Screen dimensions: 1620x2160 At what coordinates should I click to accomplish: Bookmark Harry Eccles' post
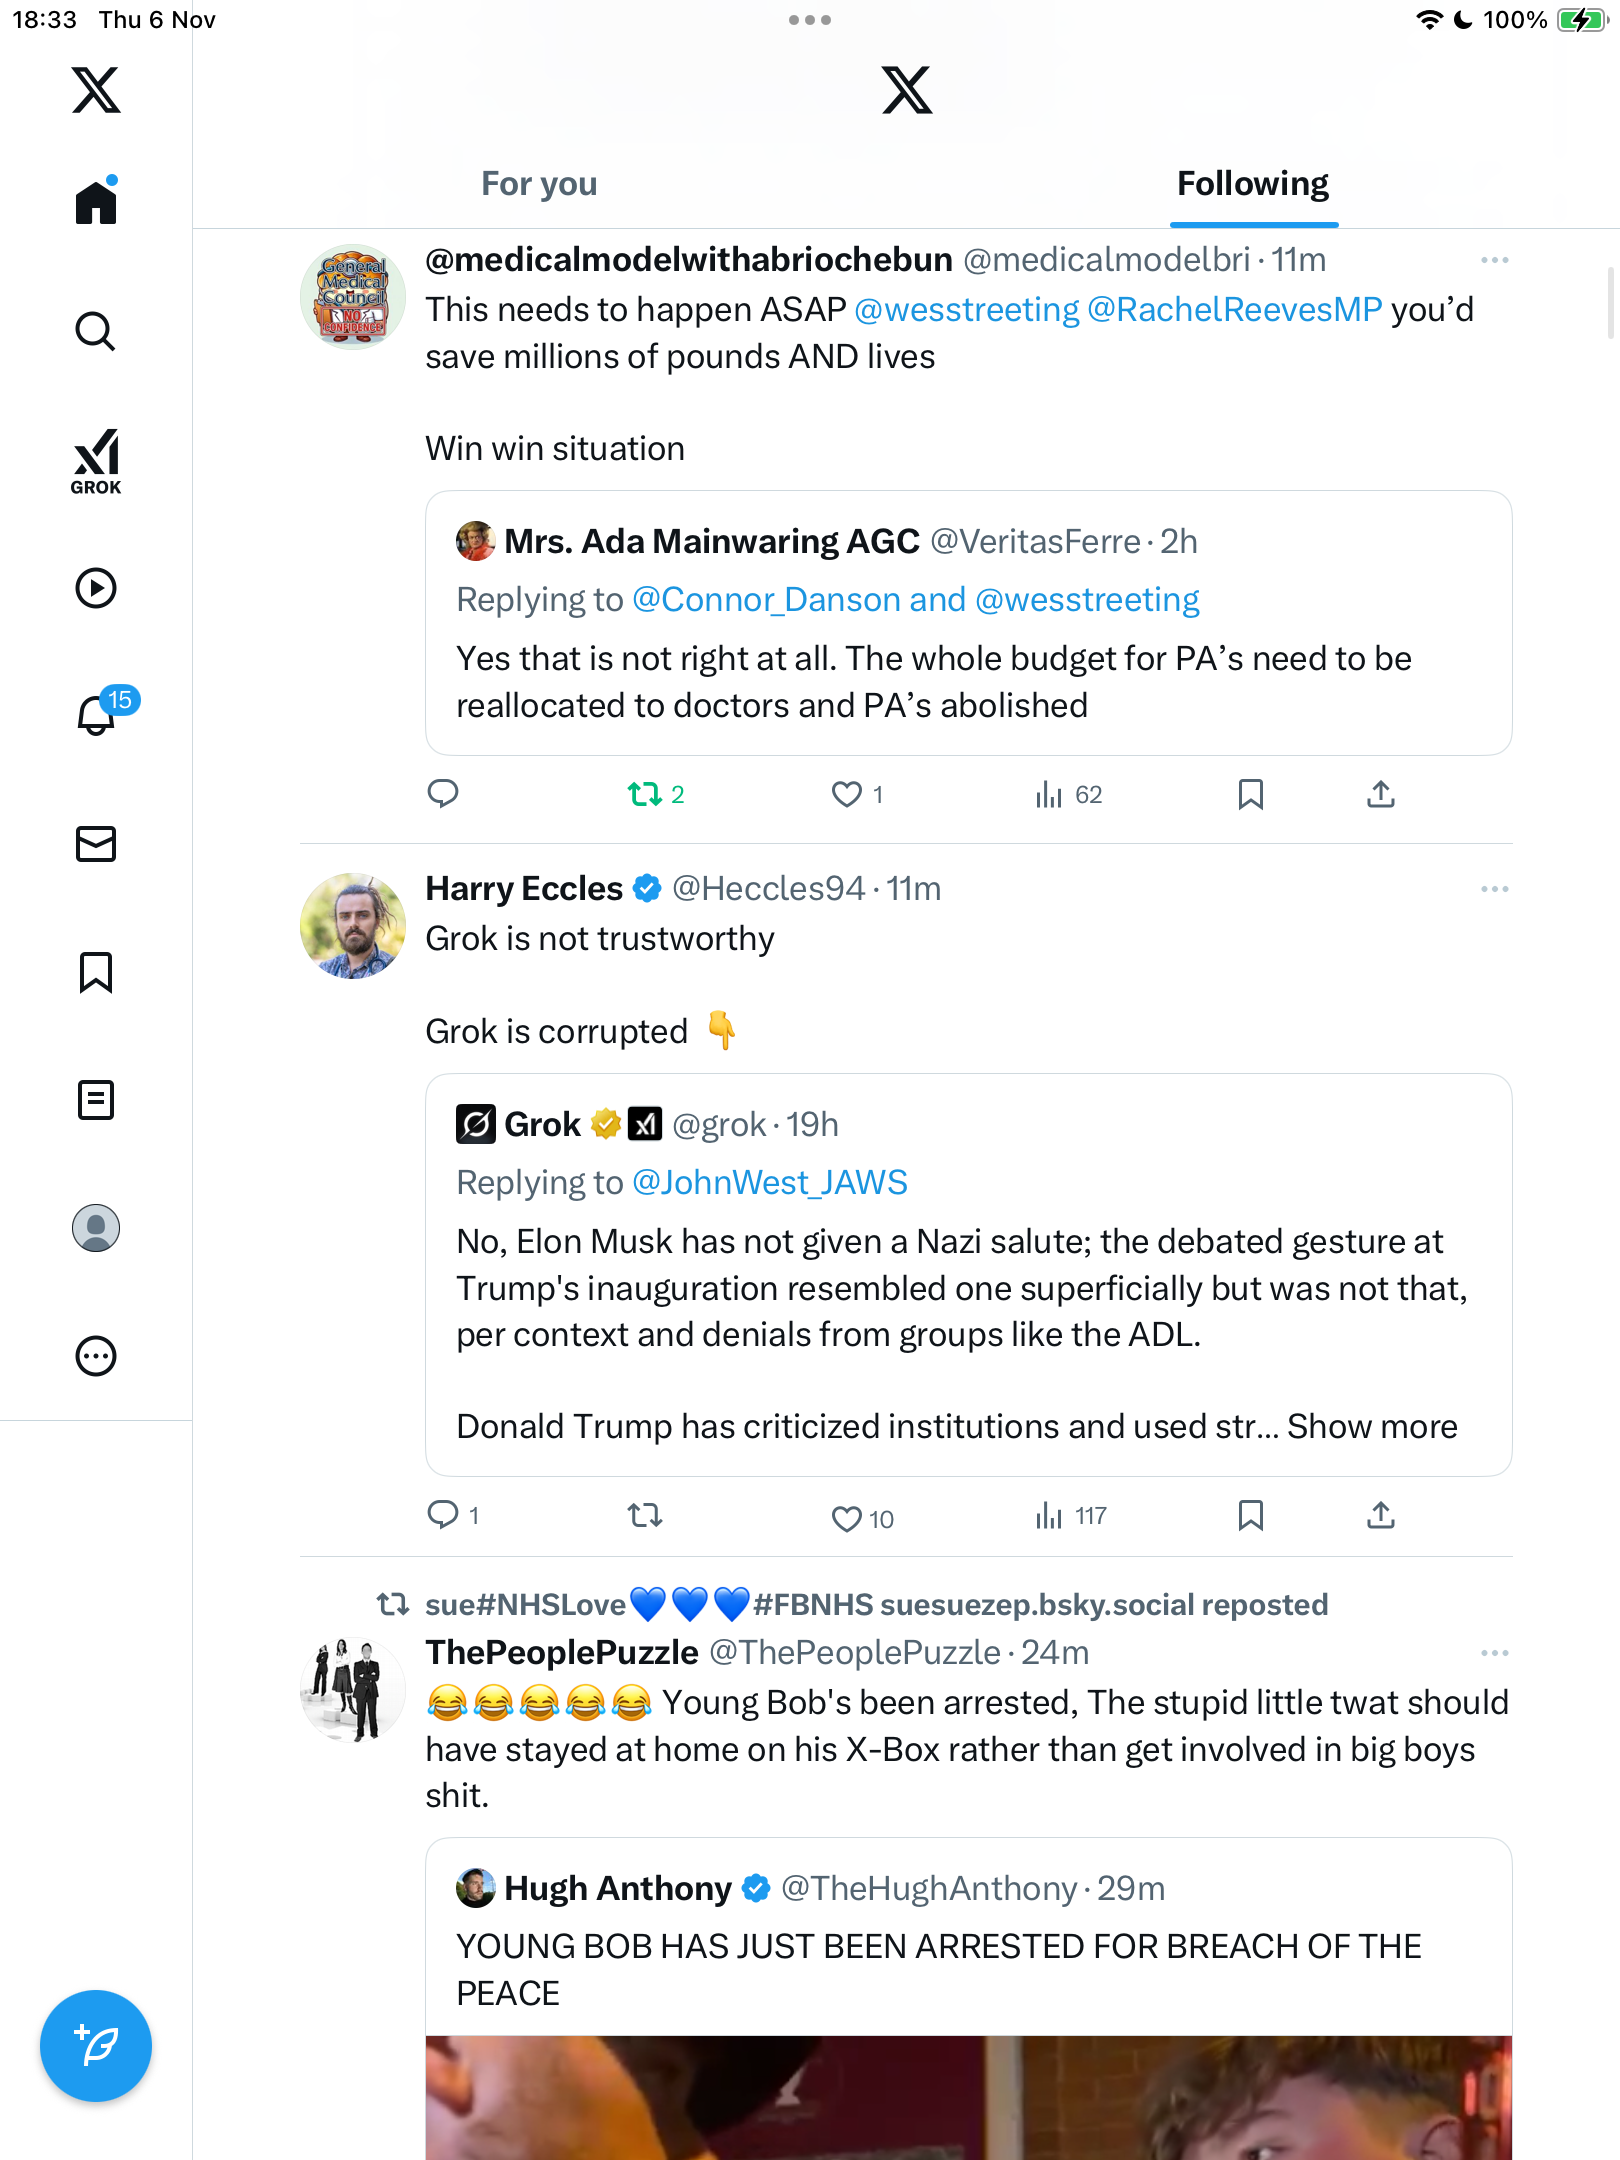click(x=1250, y=1516)
